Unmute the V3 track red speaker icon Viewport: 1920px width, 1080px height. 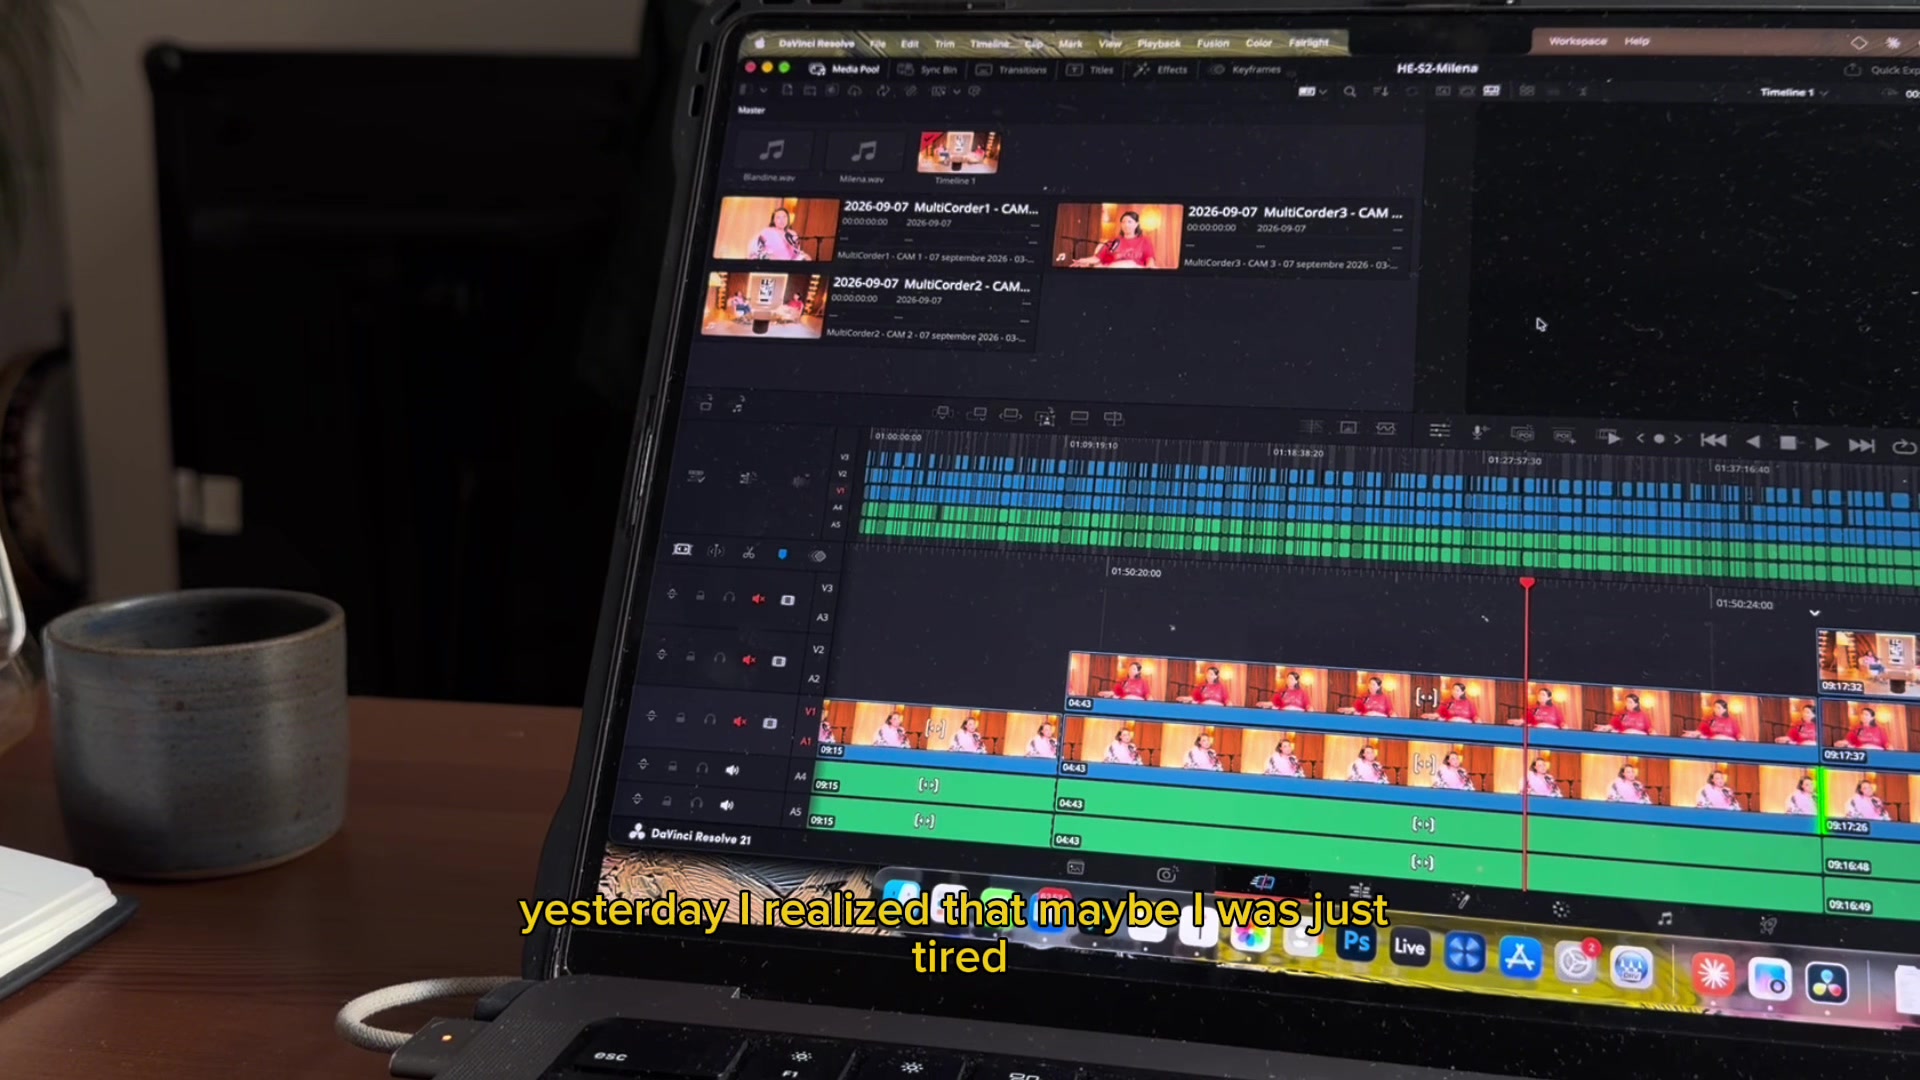tap(758, 599)
